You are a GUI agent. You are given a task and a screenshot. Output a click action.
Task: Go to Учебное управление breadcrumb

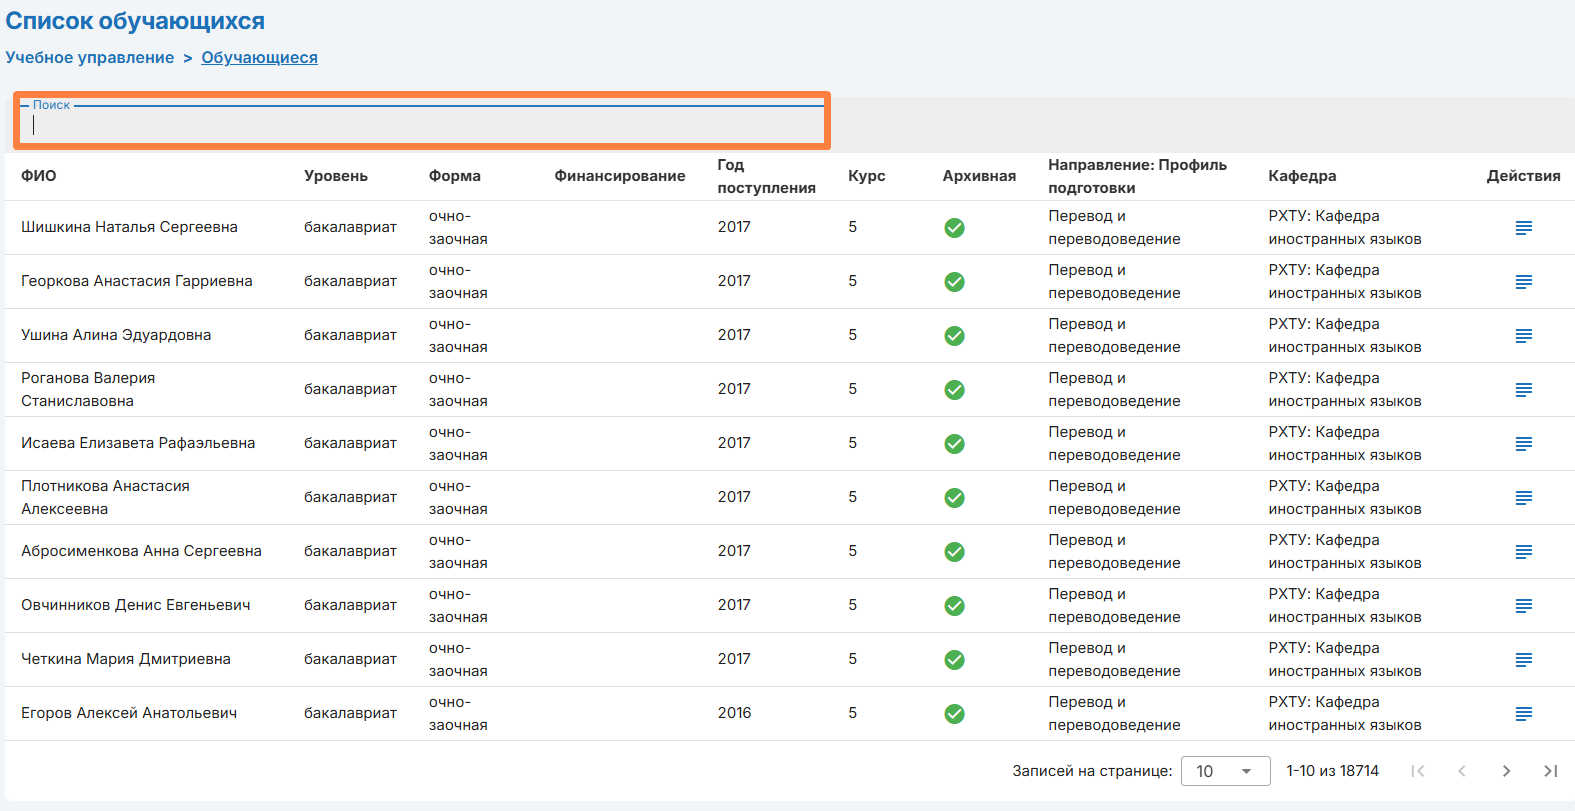(90, 58)
